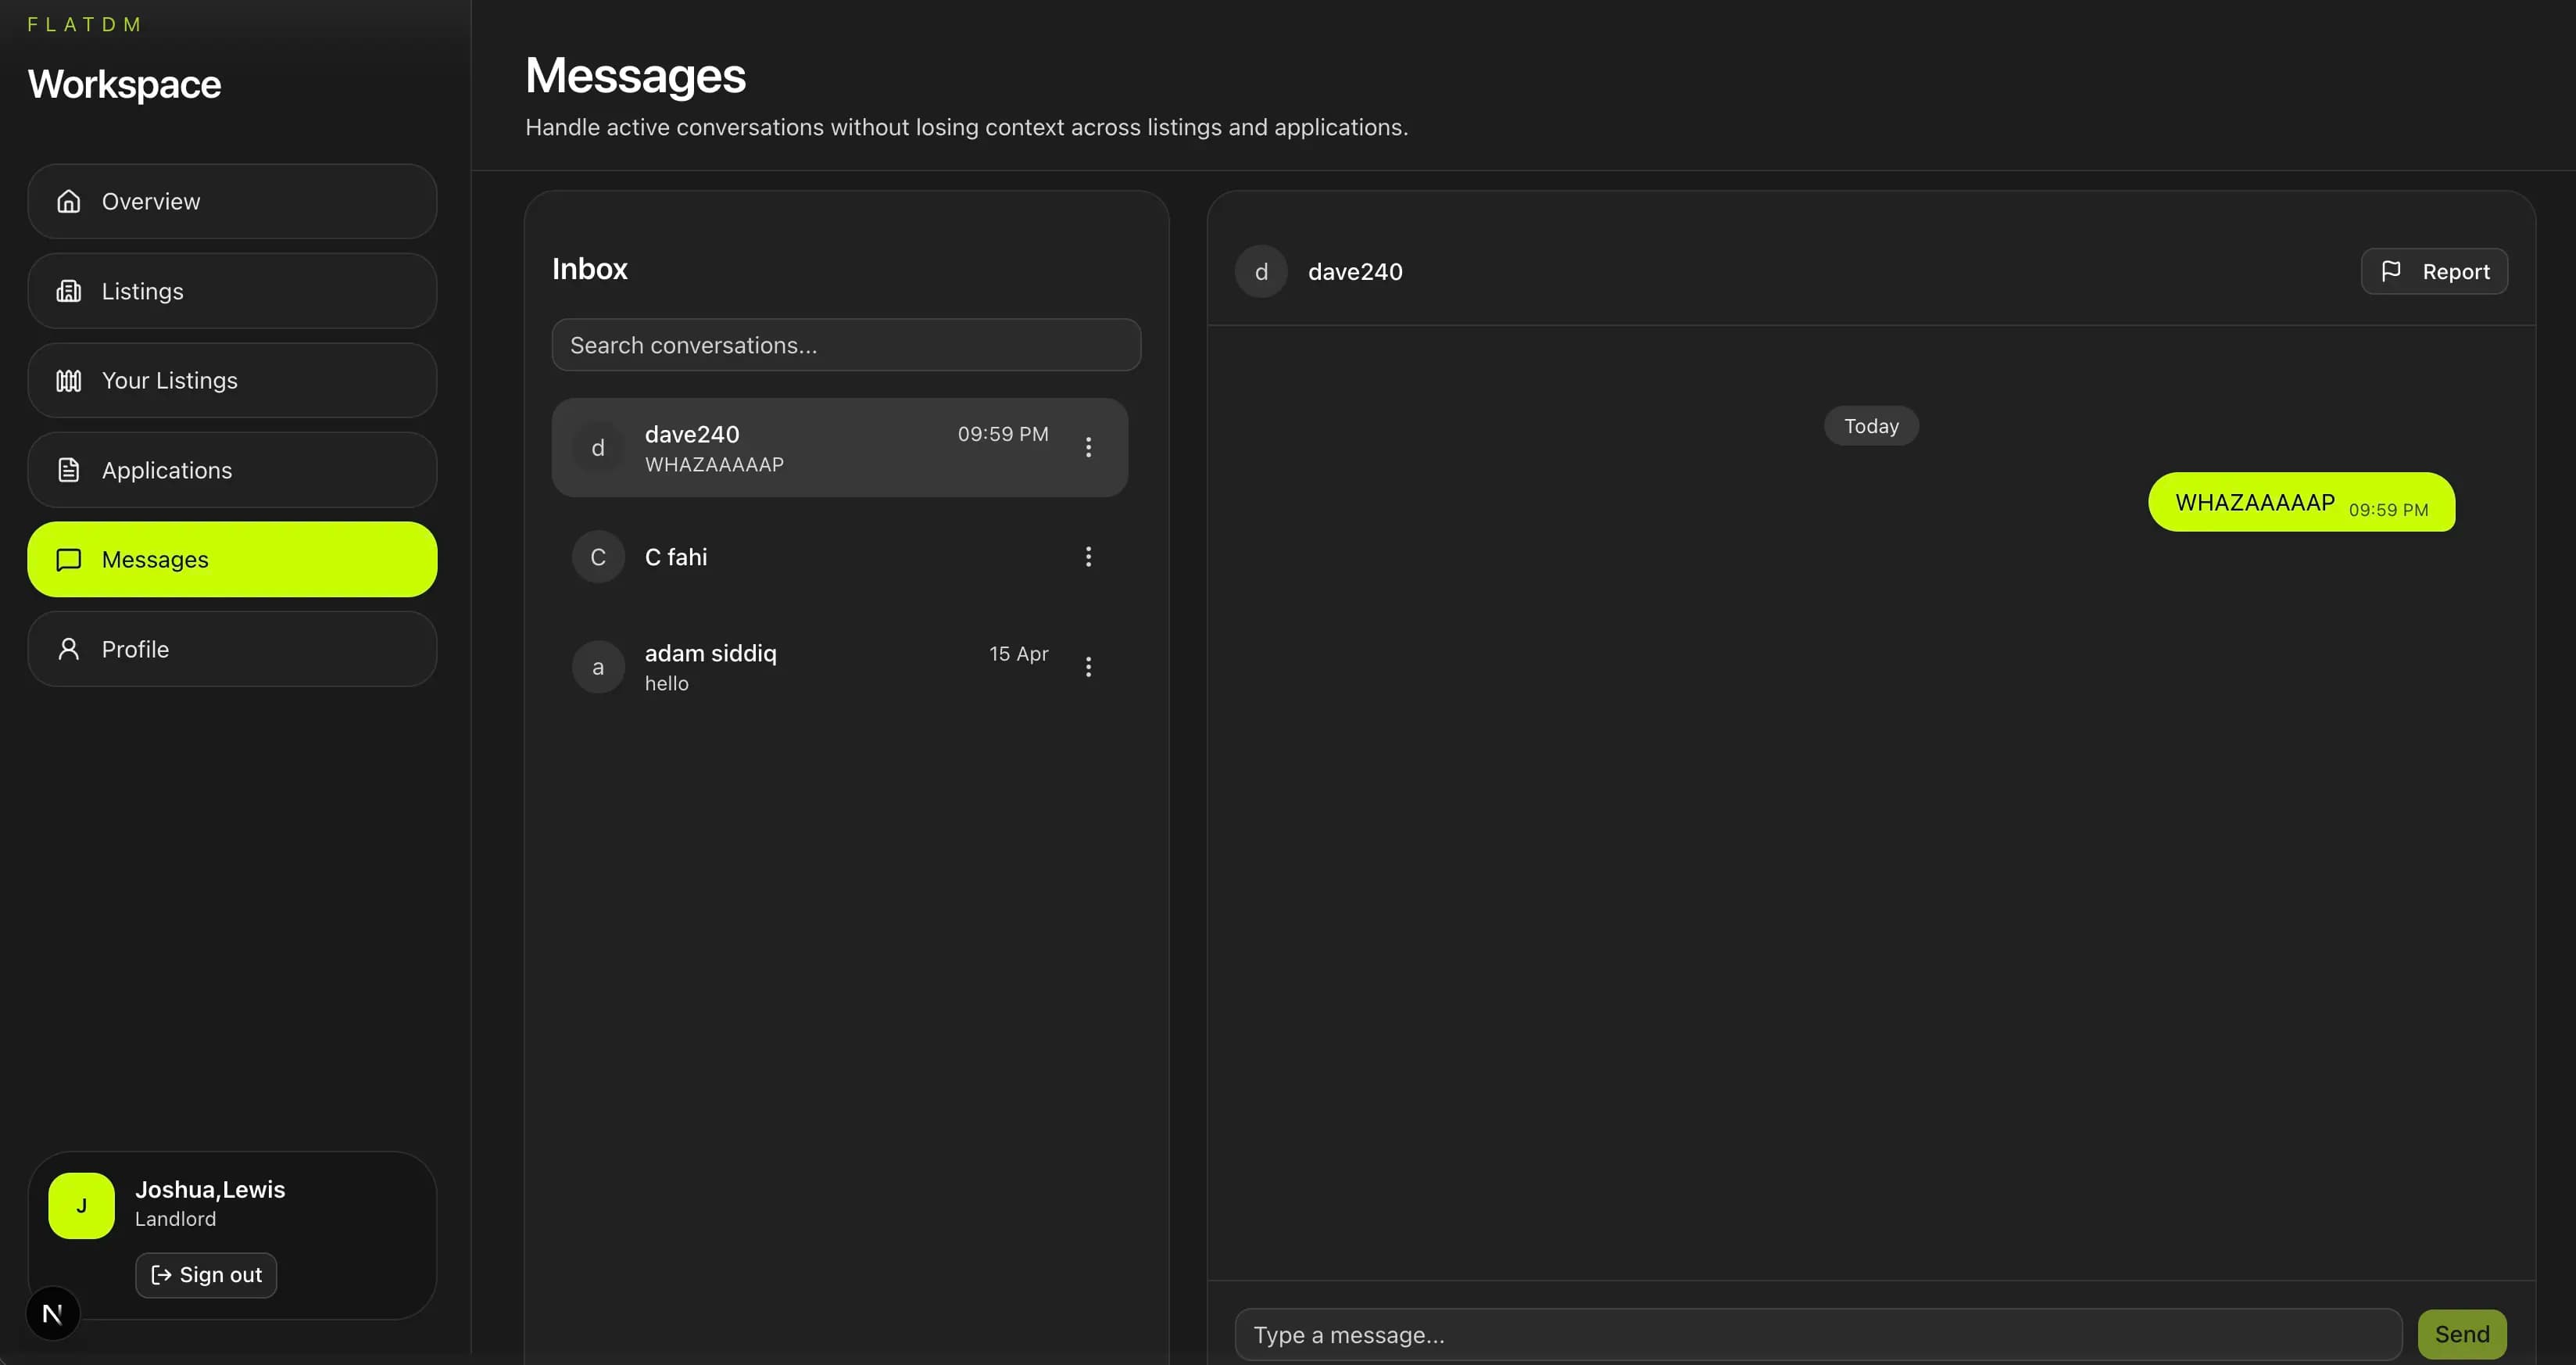Focus the Search conversations field
Viewport: 2576px width, 1365px height.
[x=846, y=345]
